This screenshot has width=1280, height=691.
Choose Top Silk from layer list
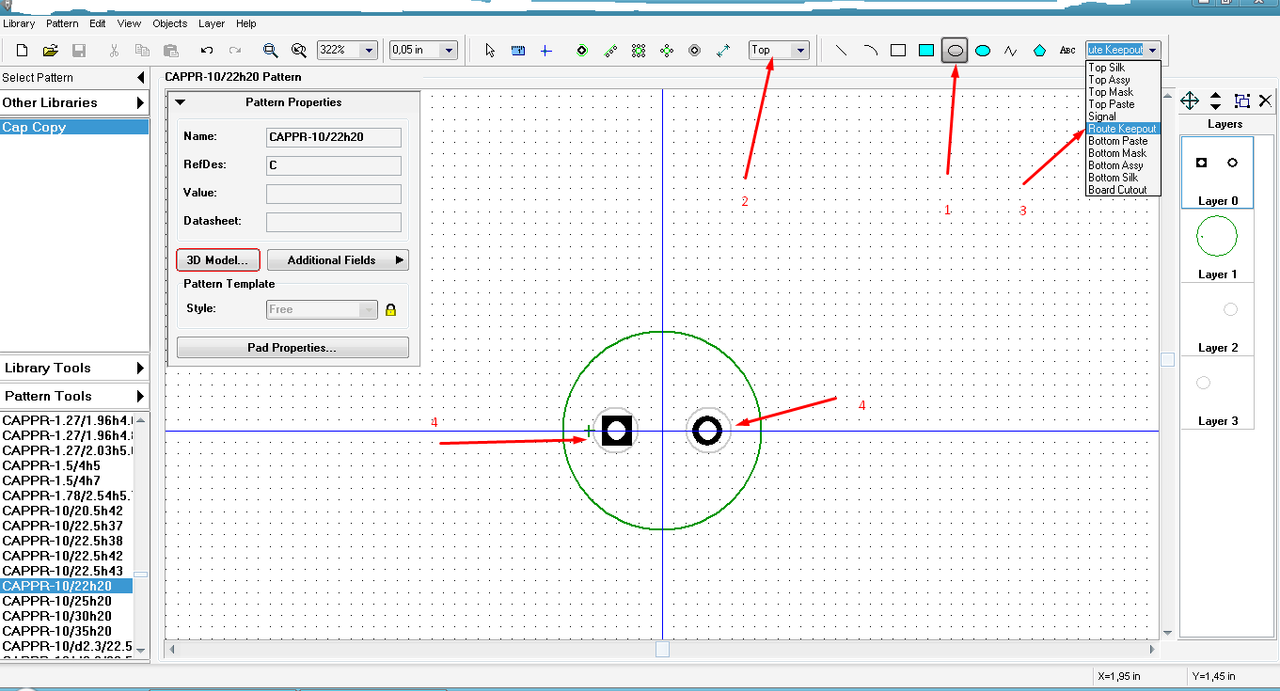coord(1122,68)
